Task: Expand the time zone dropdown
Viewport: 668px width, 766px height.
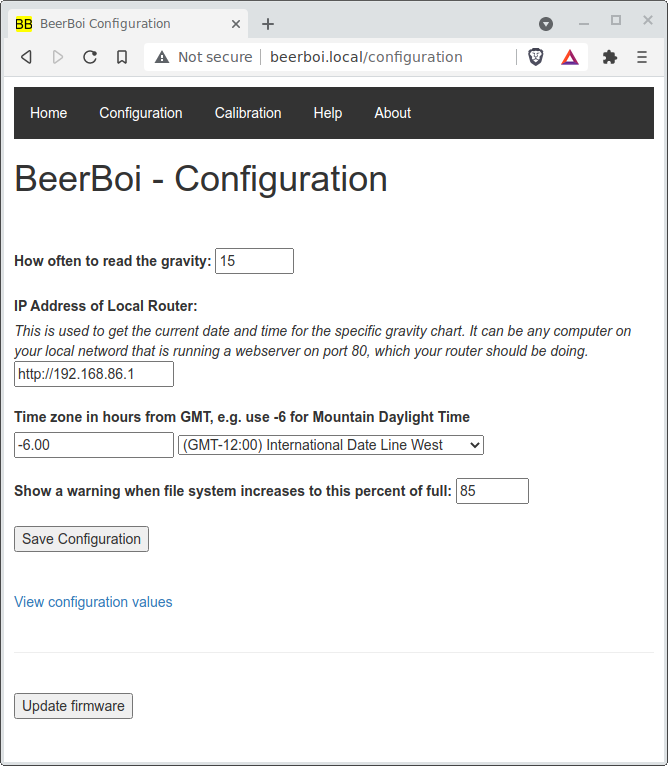Action: [331, 445]
